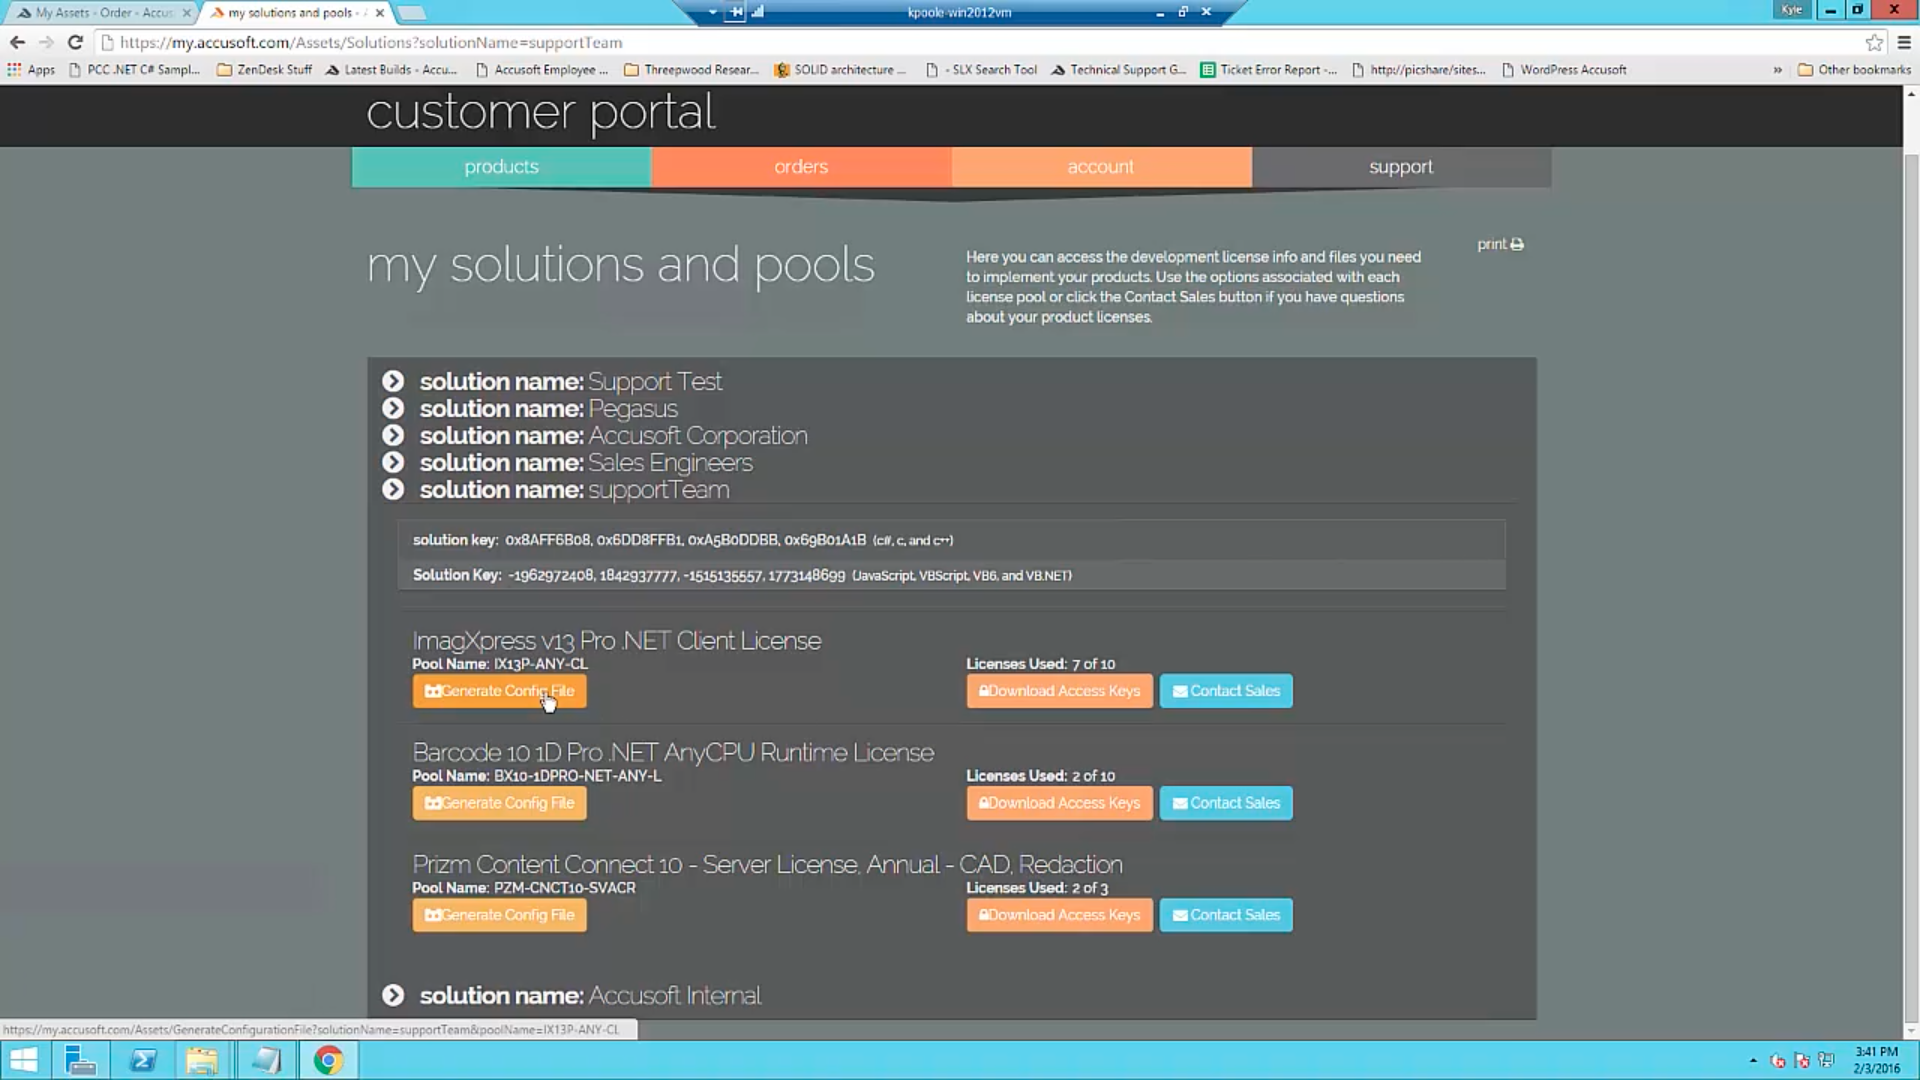Image resolution: width=1920 pixels, height=1080 pixels.
Task: Open SLX Search Tool bookmark
Action: [982, 70]
